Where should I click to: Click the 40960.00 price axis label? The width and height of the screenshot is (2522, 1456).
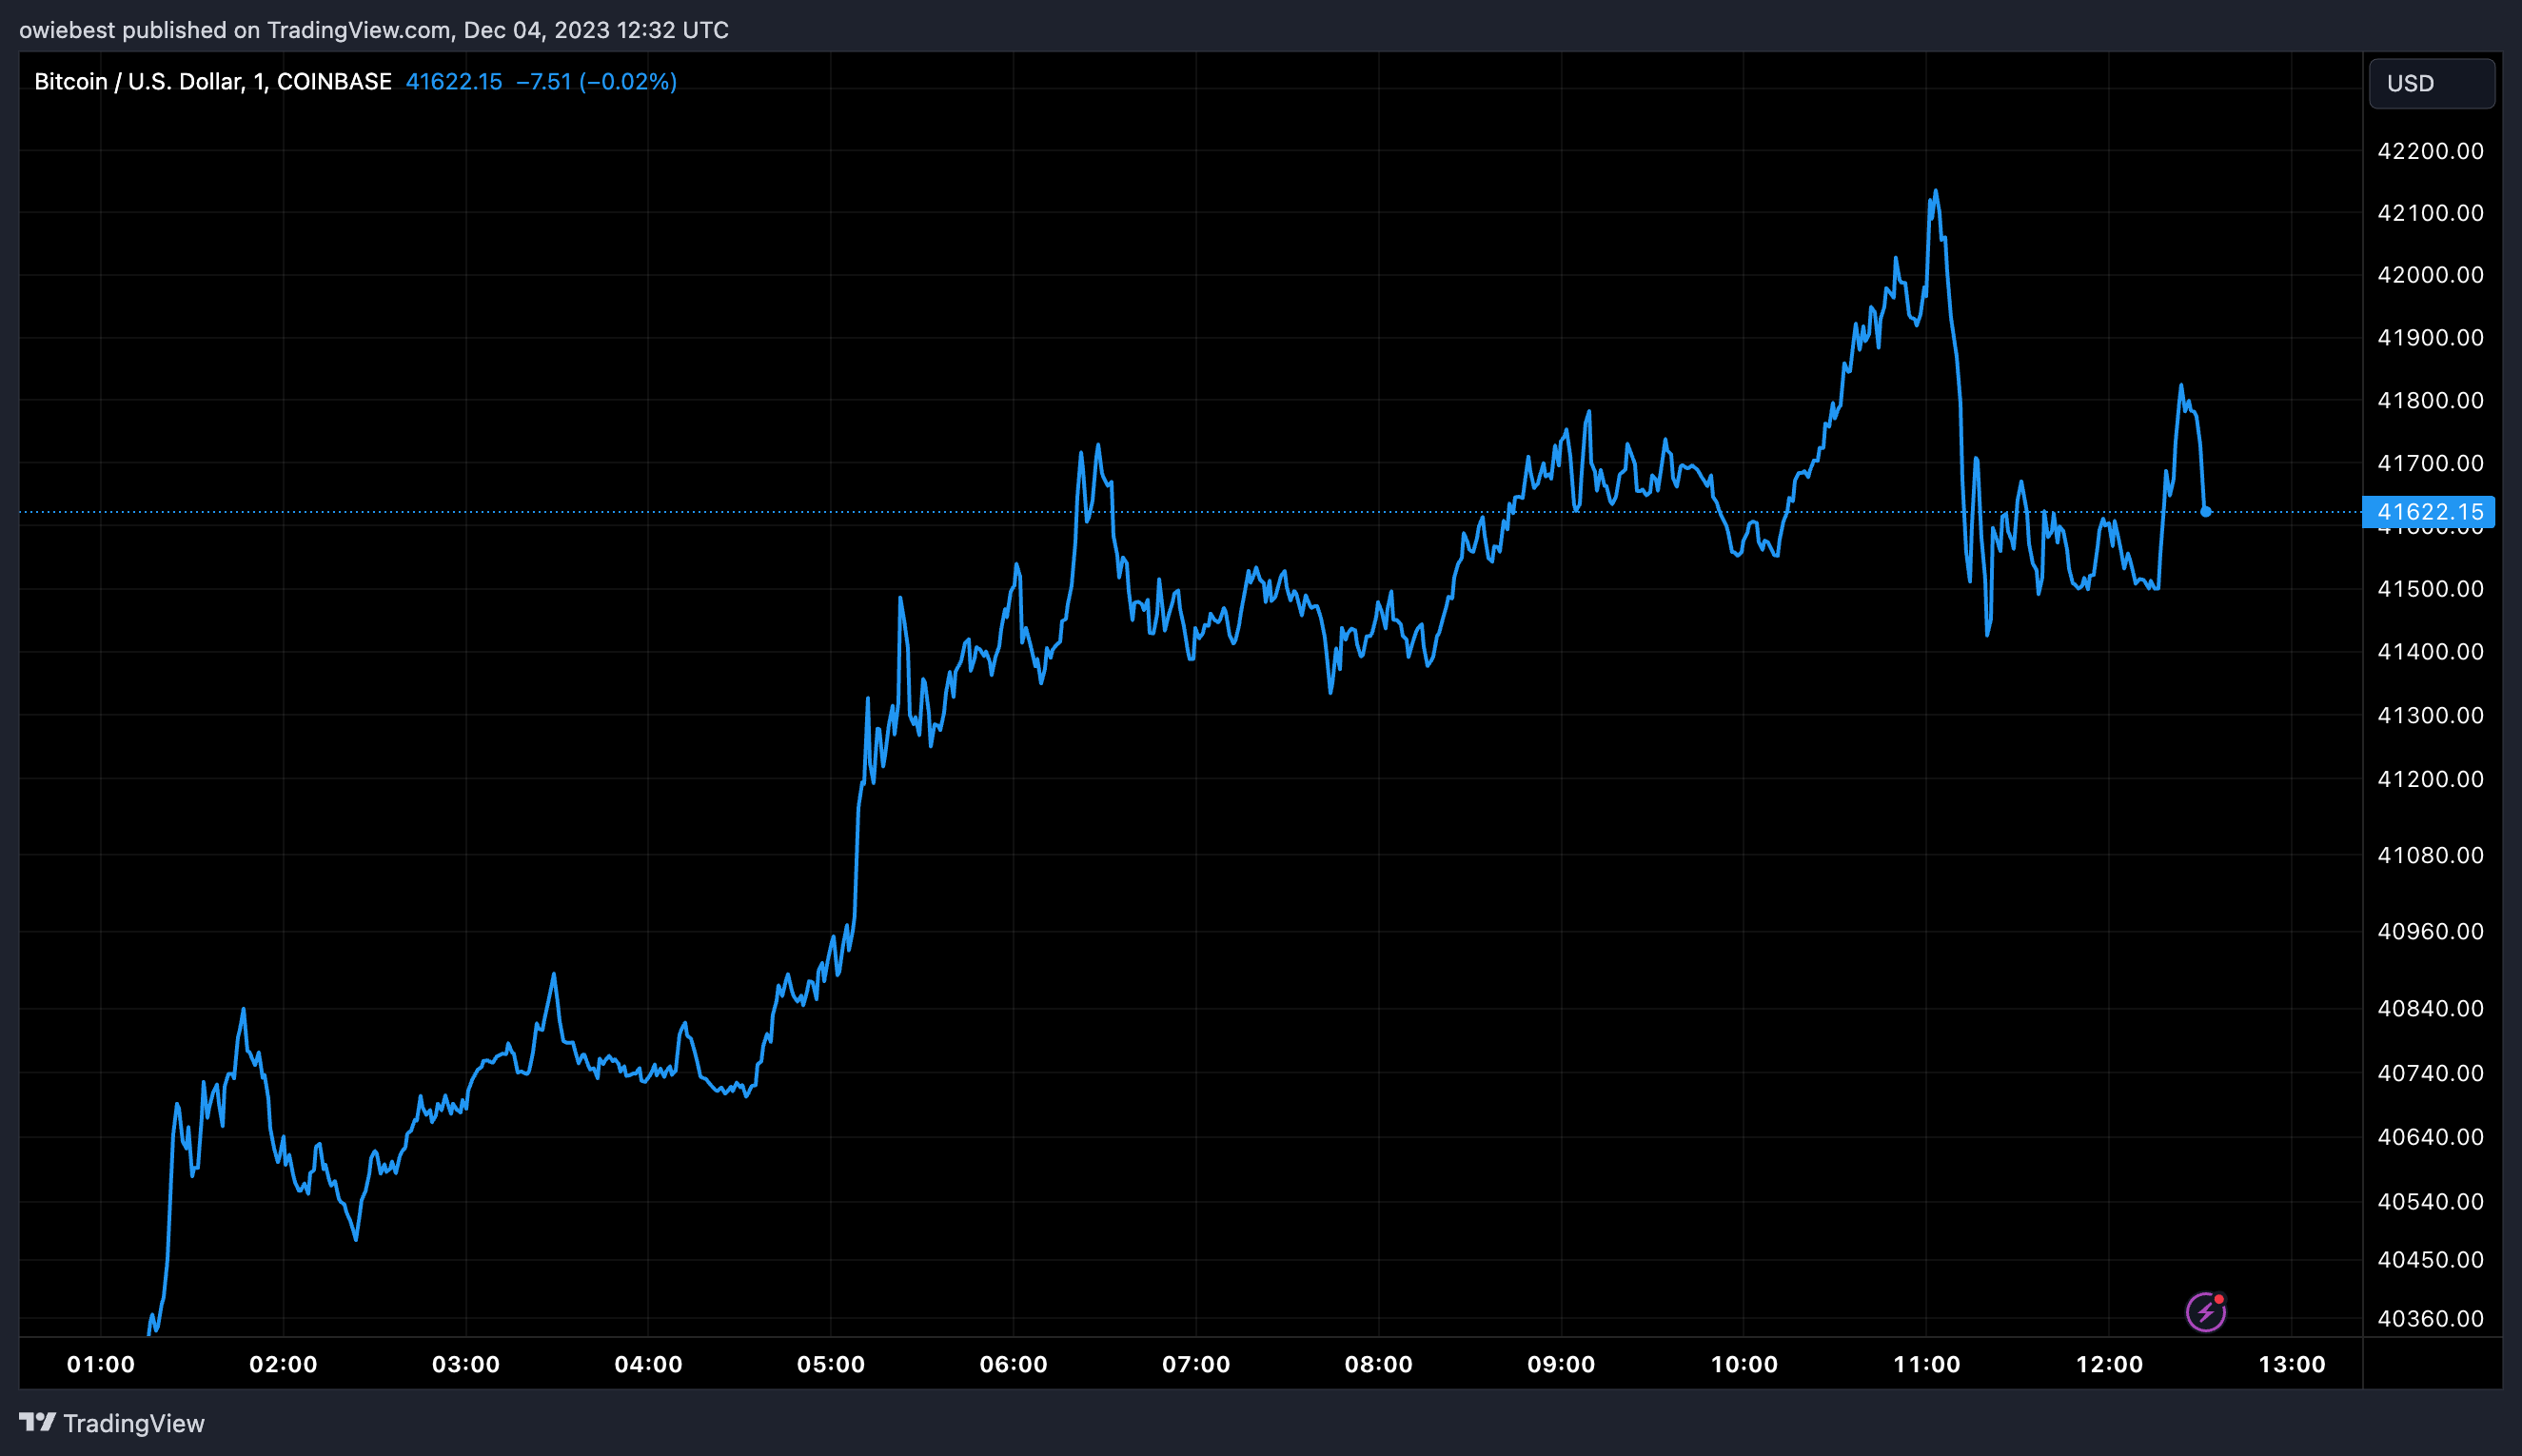(x=2430, y=932)
